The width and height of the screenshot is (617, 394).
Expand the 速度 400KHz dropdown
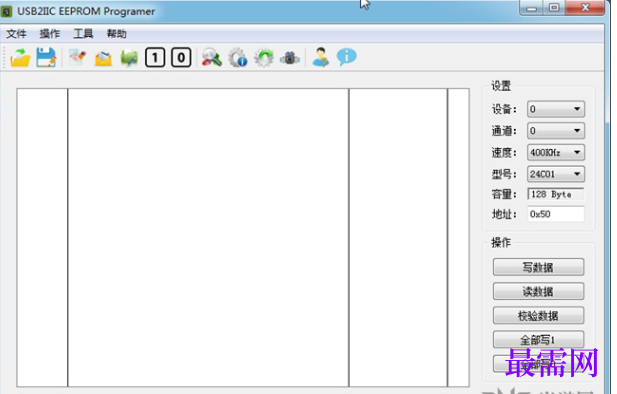point(556,152)
